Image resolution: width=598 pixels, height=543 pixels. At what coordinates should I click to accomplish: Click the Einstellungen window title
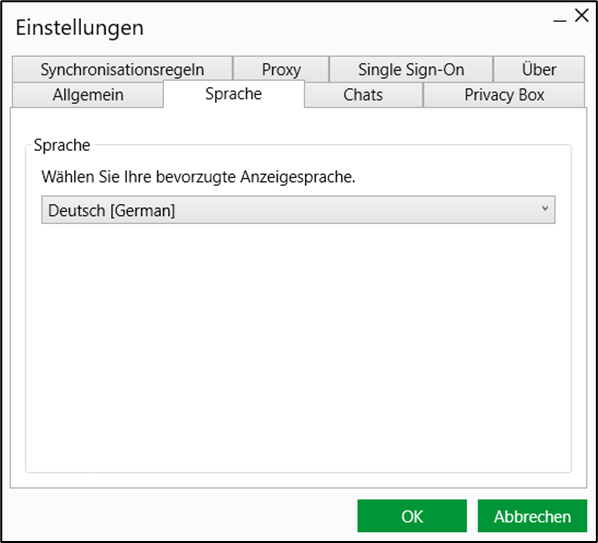click(79, 28)
